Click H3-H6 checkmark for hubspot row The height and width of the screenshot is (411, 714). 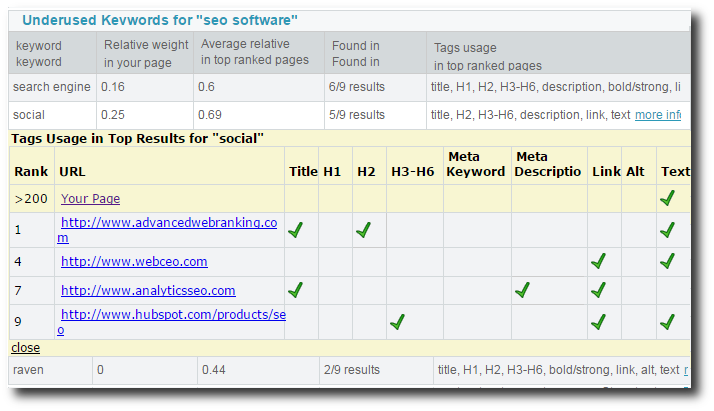(398, 322)
